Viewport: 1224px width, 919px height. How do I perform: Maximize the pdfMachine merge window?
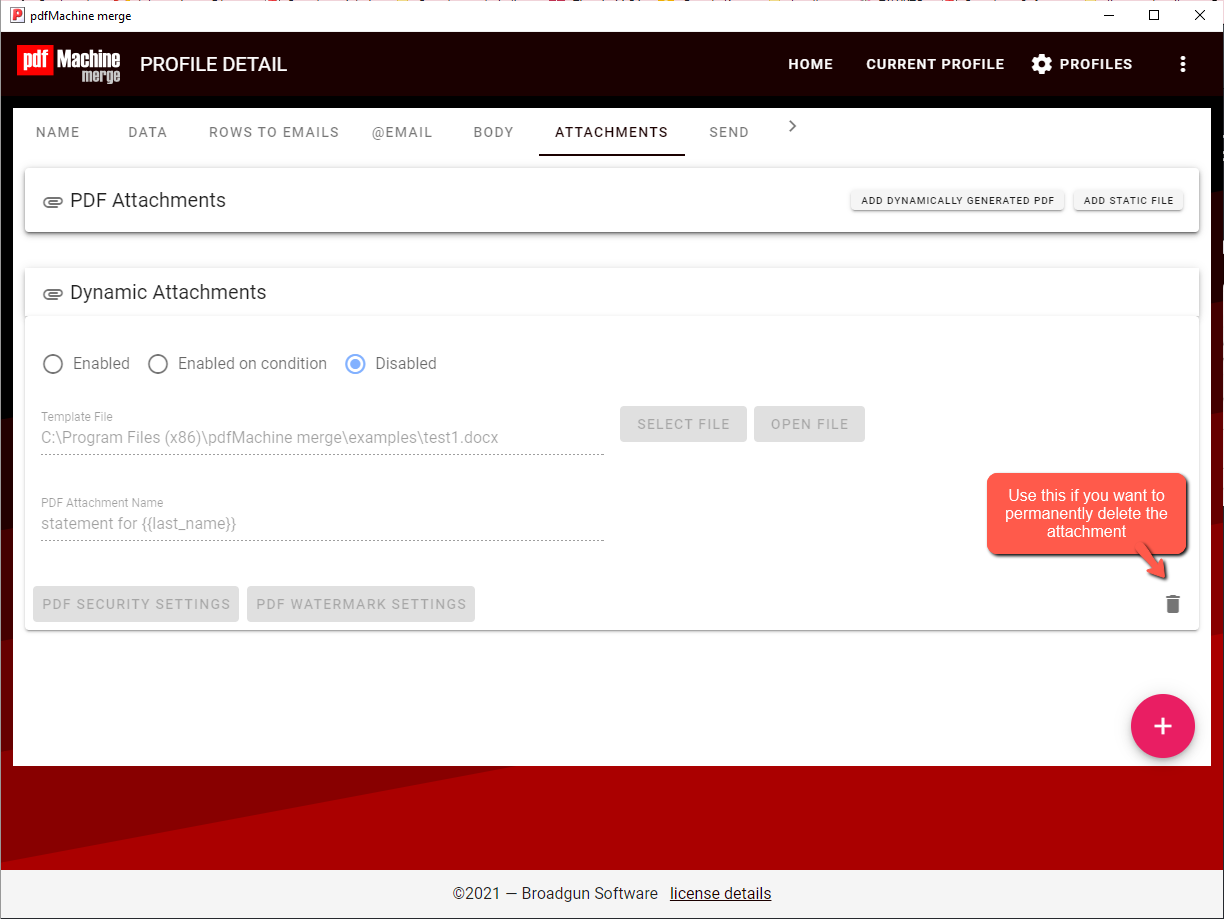click(1154, 15)
